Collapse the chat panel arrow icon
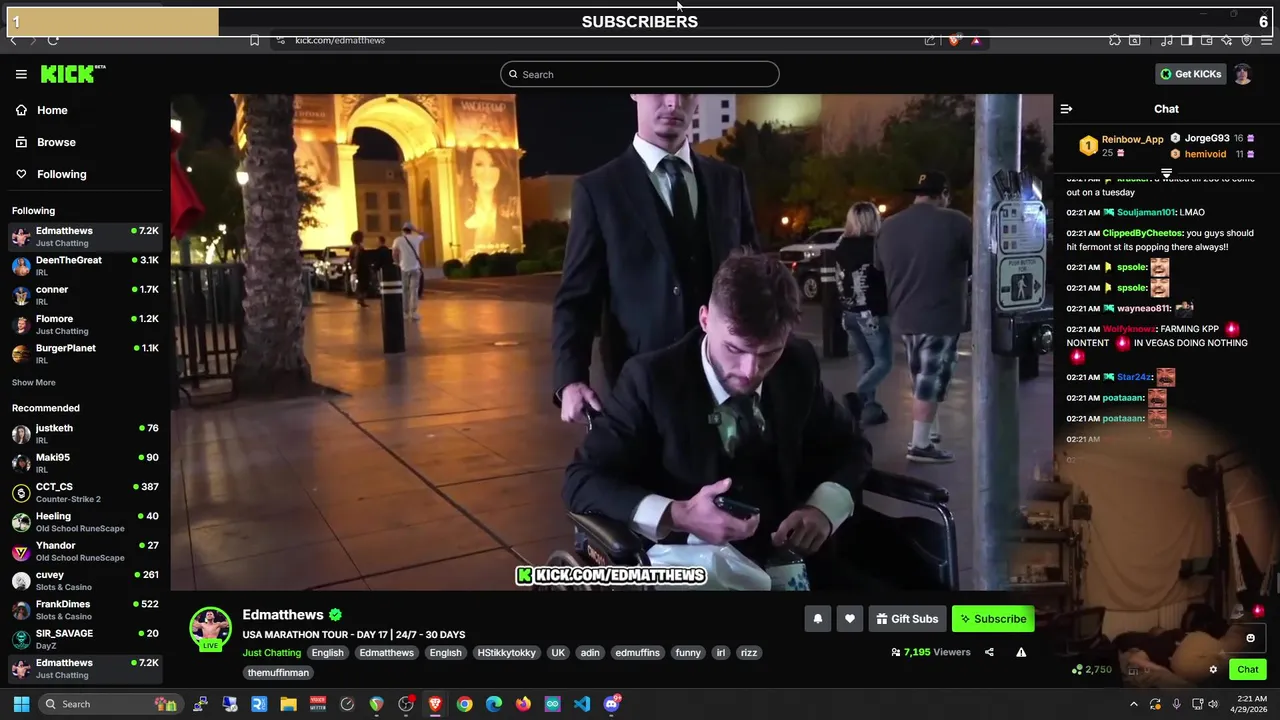The width and height of the screenshot is (1280, 720). click(1066, 109)
